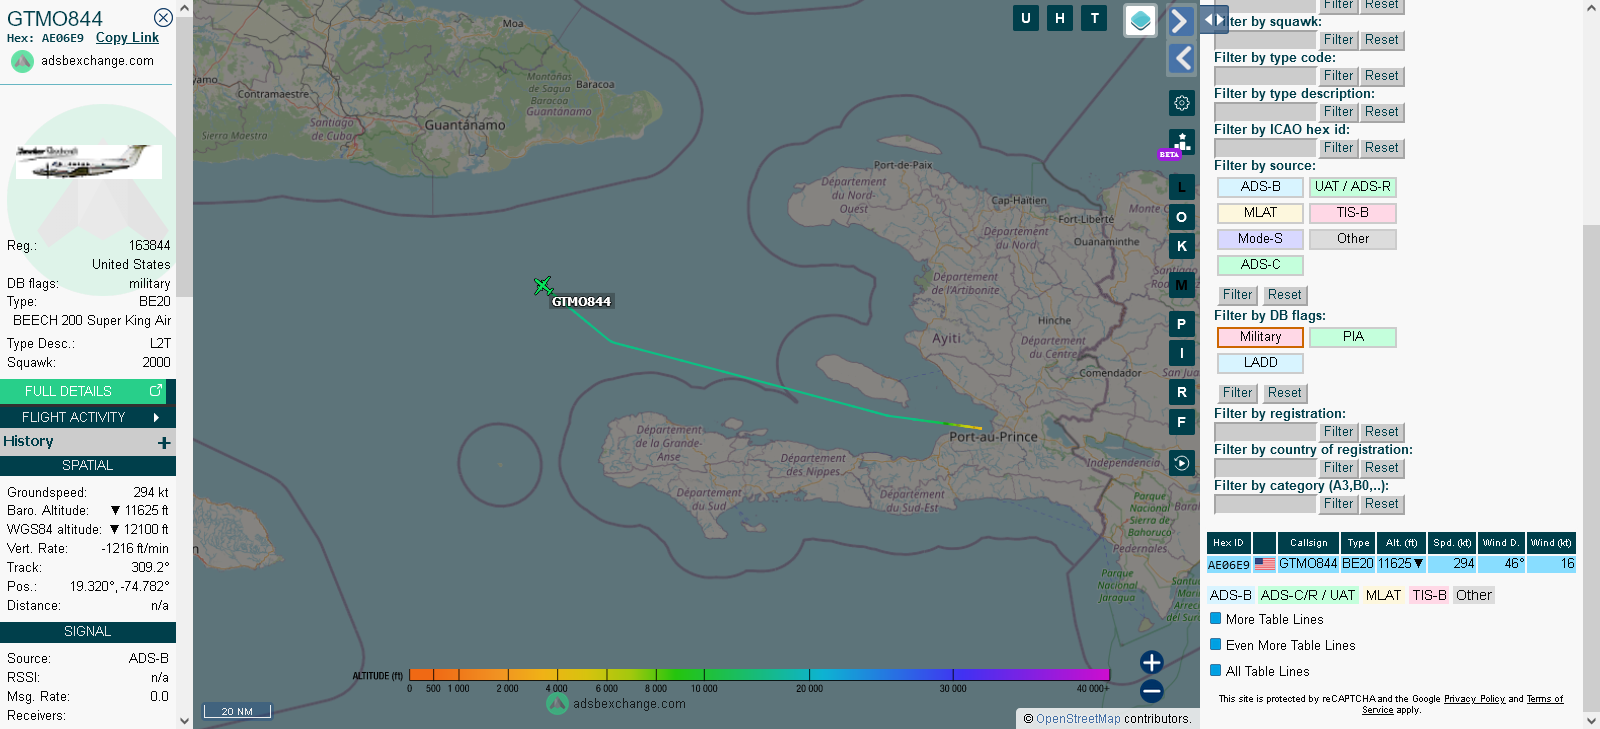Click the Copy Link hyperlink
Screen dimensions: 1600x729
point(127,37)
